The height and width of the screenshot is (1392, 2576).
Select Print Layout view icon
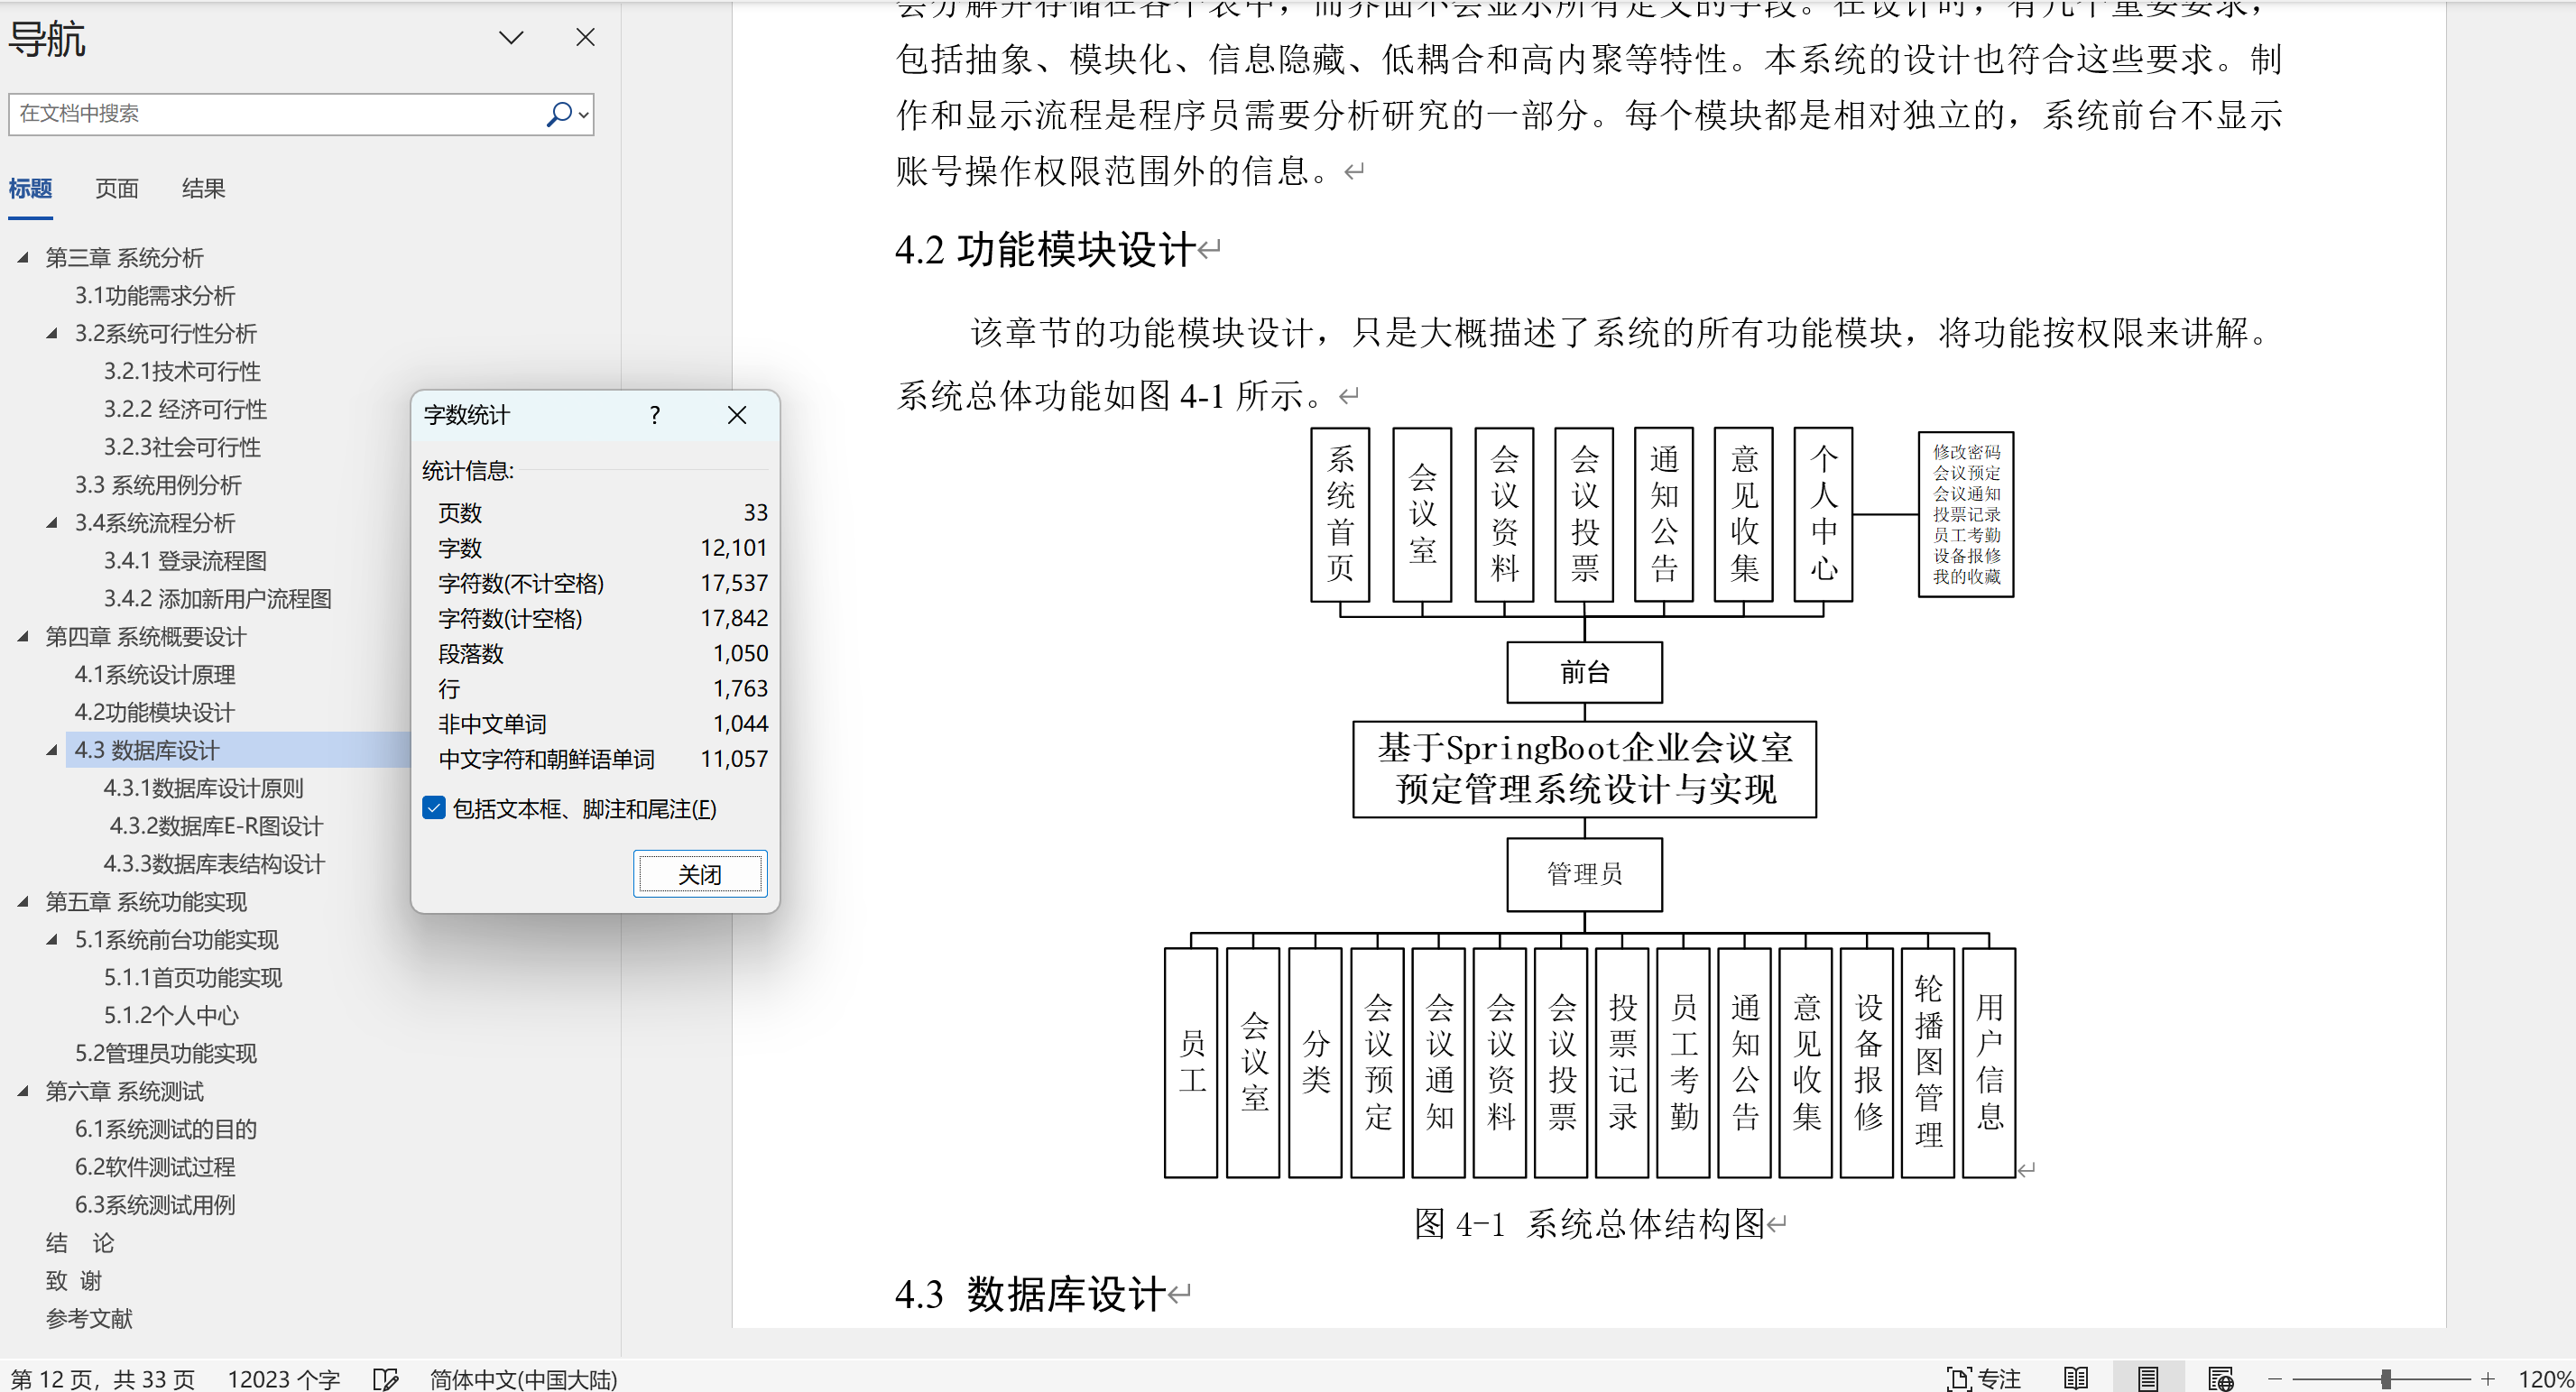(x=2147, y=1378)
